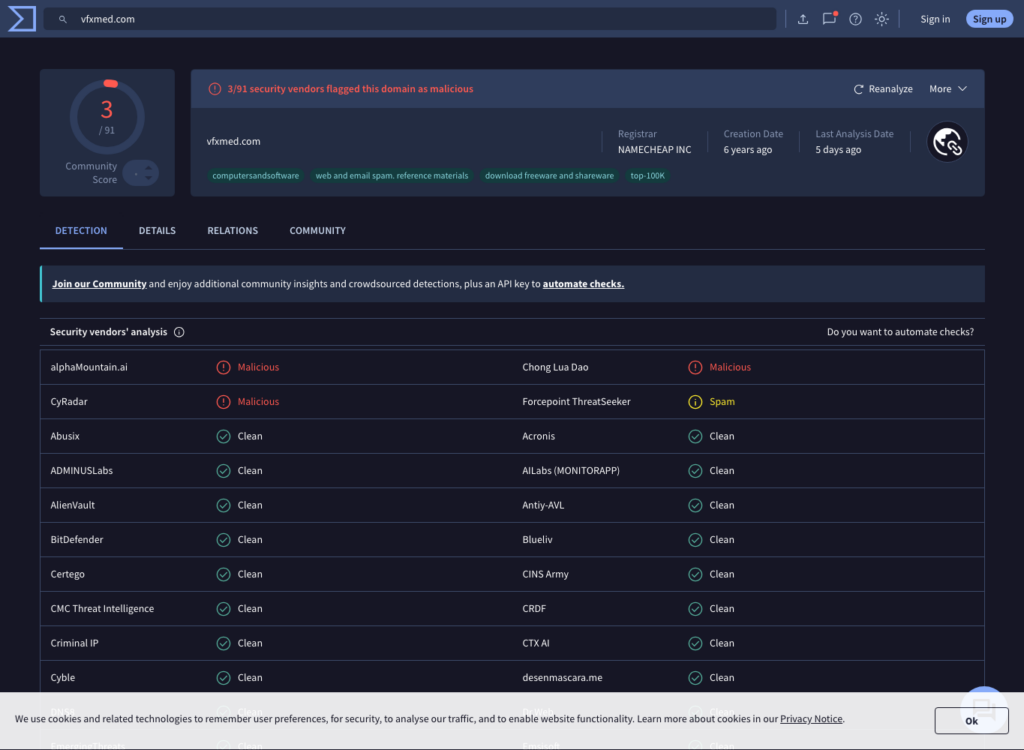
Task: Open the notifications chat icon
Action: tap(829, 19)
